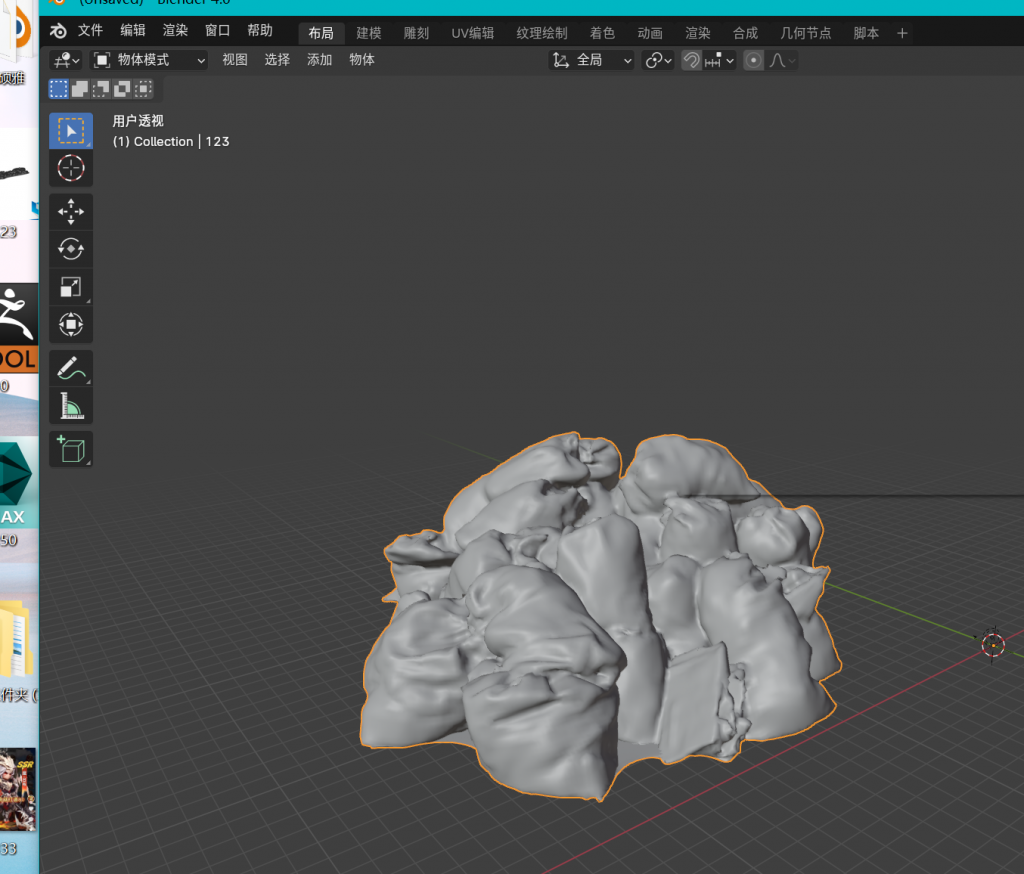
Task: Switch to the 动画 workspace tab
Action: (650, 33)
